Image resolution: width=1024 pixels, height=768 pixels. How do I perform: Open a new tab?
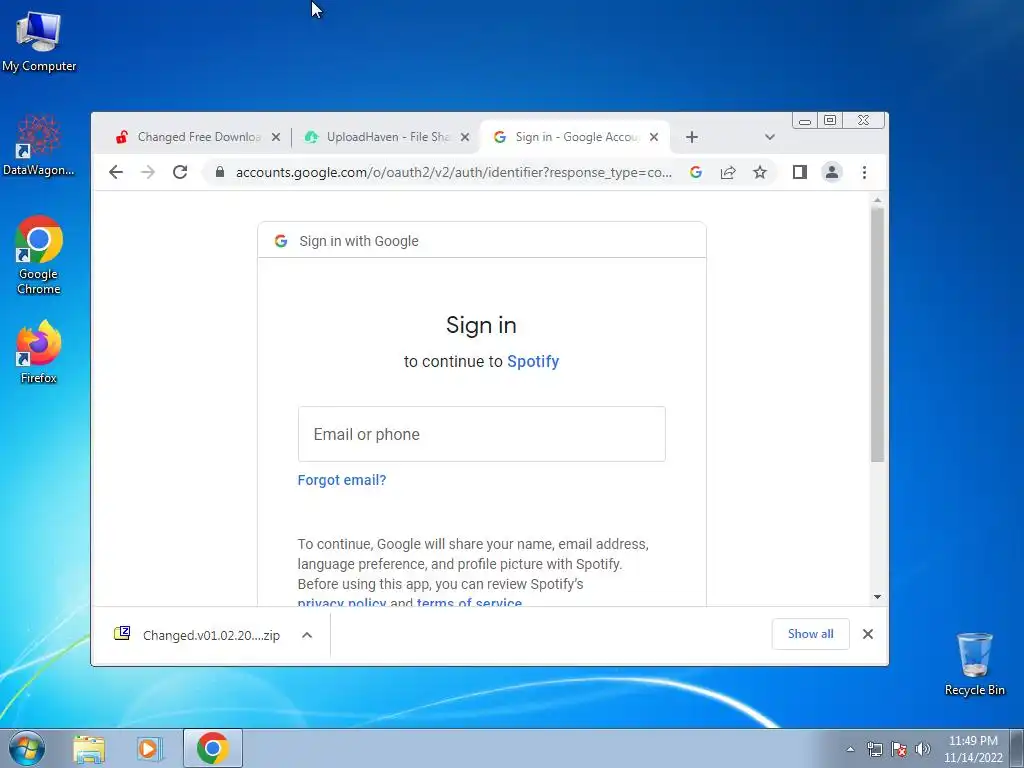pyautogui.click(x=692, y=137)
